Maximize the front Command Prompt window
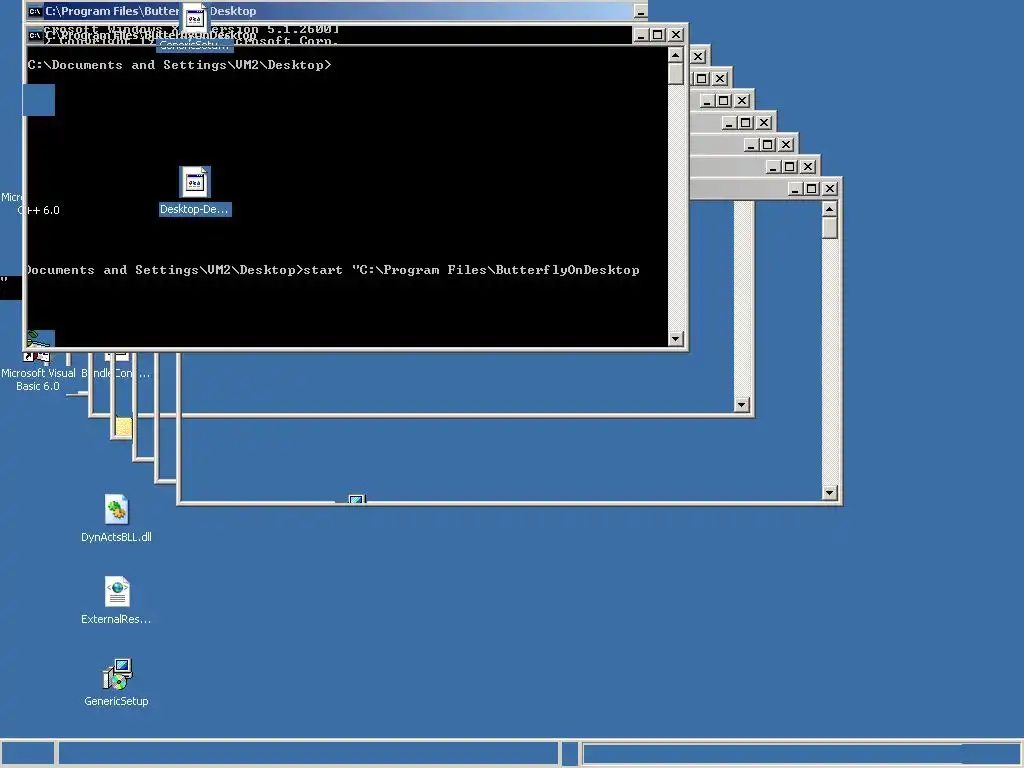Viewport: 1024px width, 768px height. coord(658,35)
